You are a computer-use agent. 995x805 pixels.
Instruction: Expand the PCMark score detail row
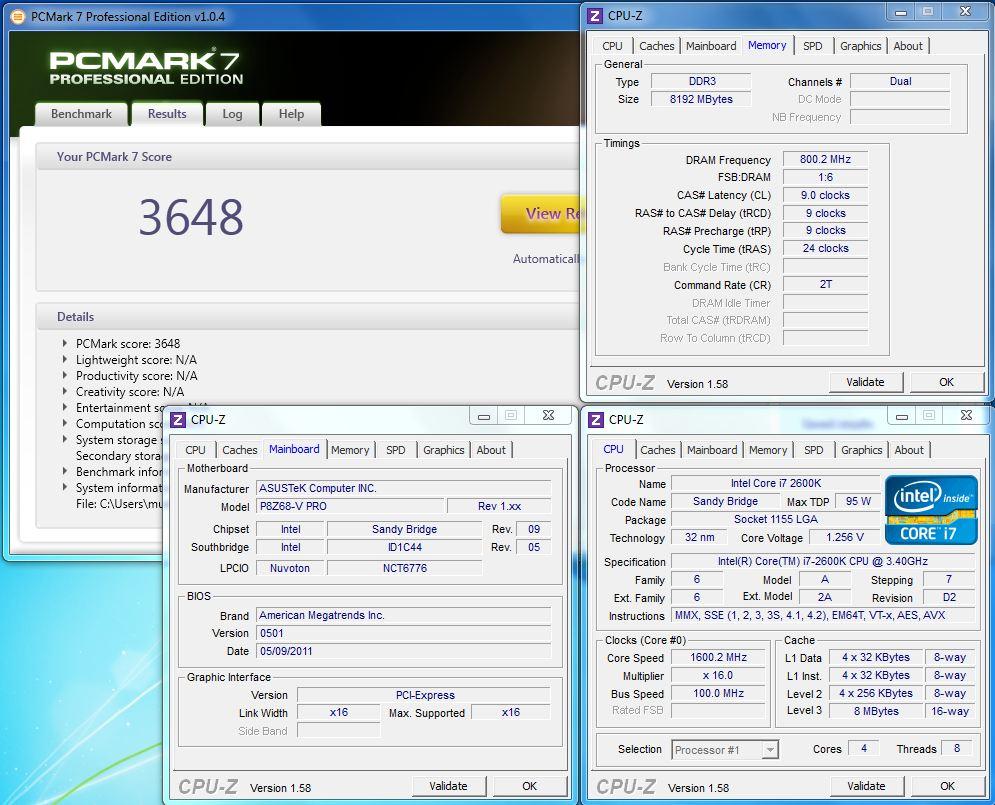point(65,343)
